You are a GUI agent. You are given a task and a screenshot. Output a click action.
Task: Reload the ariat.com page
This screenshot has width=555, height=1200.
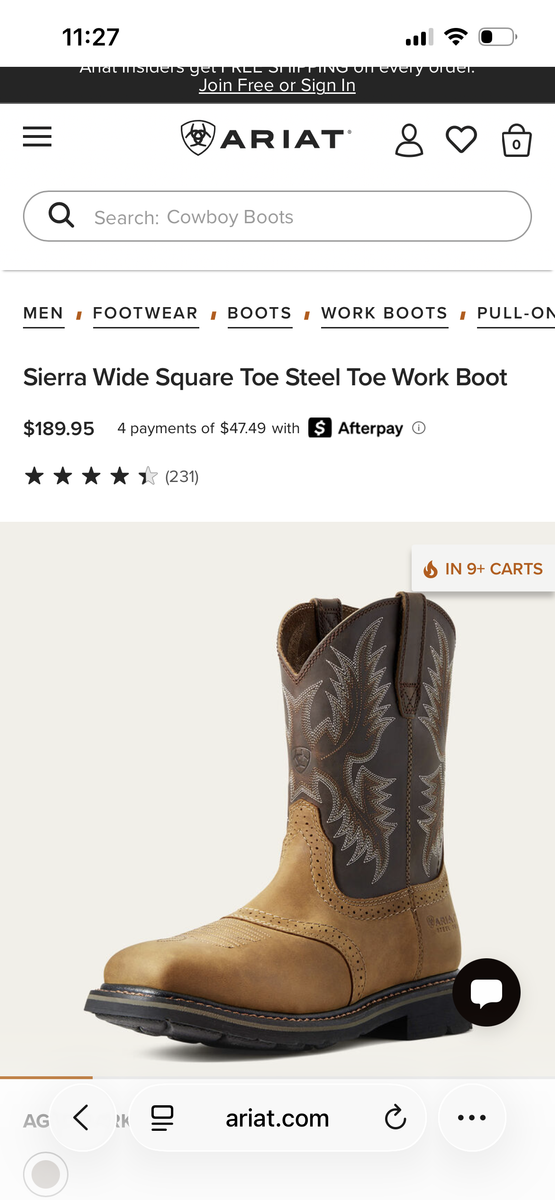[396, 1117]
